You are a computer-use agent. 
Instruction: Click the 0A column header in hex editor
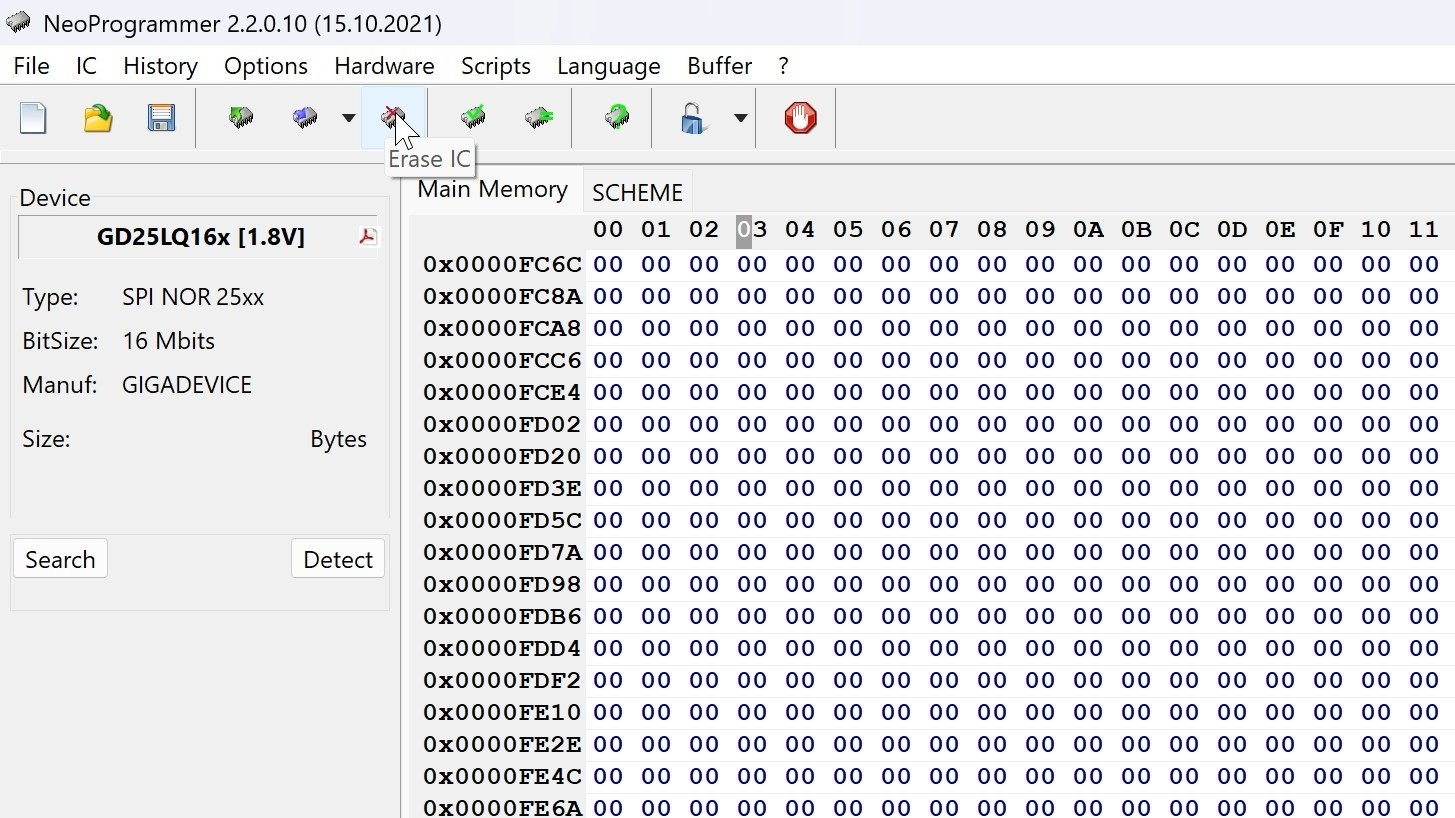tap(1088, 230)
